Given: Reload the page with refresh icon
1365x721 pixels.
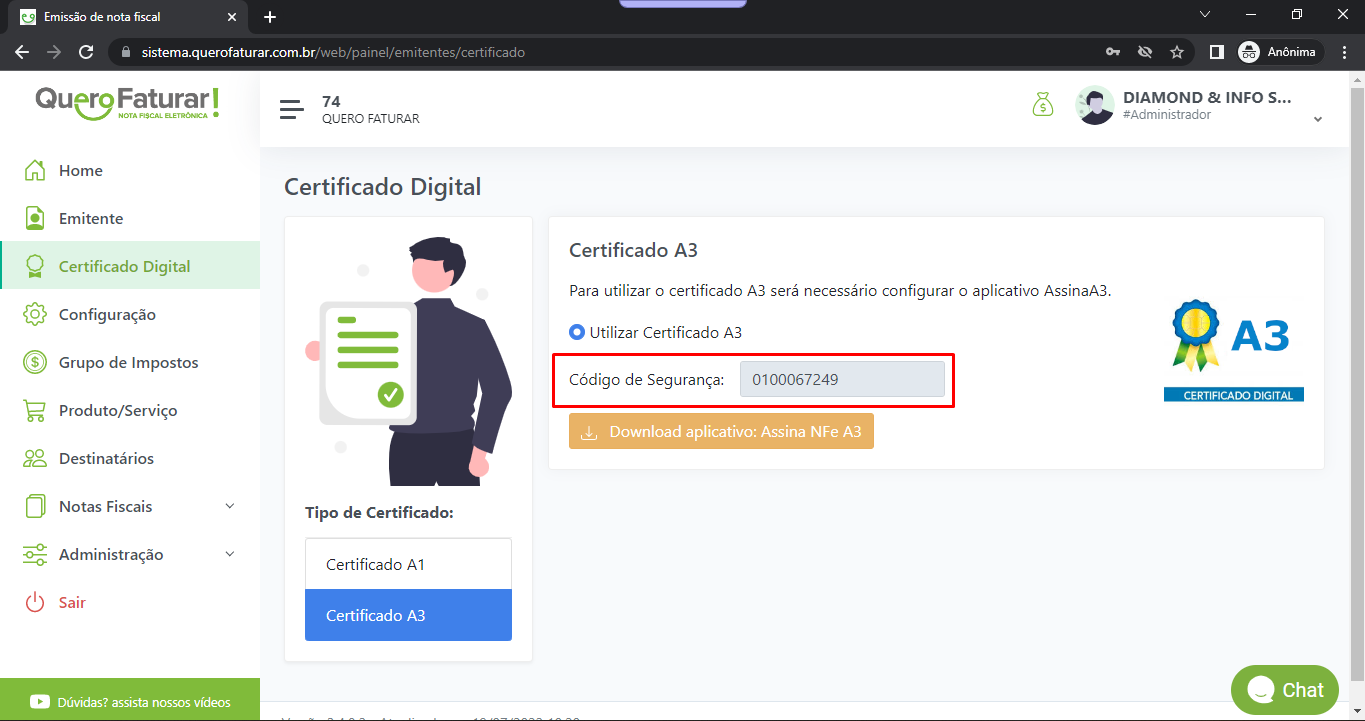Looking at the screenshot, I should (86, 52).
